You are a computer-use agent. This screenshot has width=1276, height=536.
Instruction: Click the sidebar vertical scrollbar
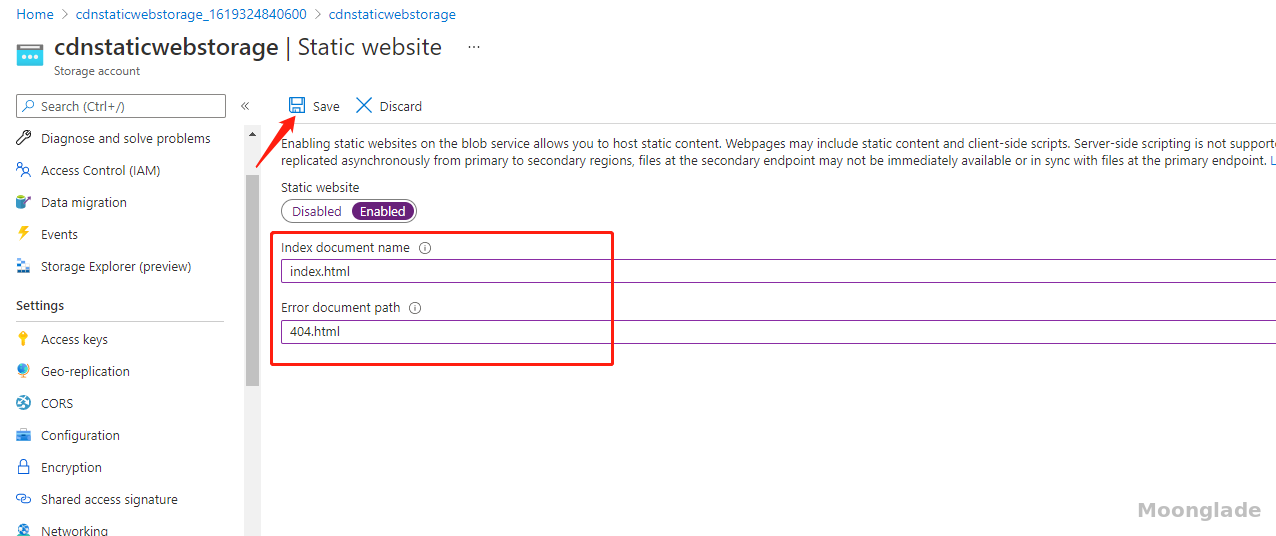252,280
